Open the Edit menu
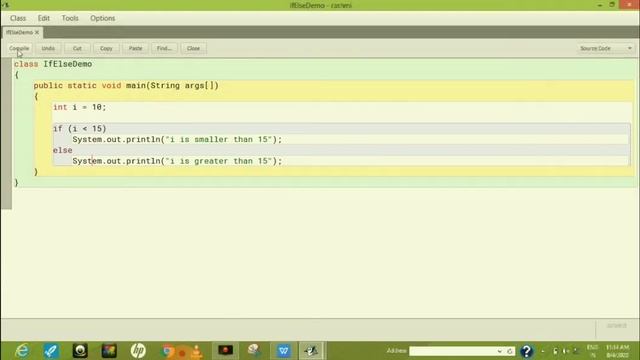Image resolution: width=640 pixels, height=360 pixels. click(44, 18)
